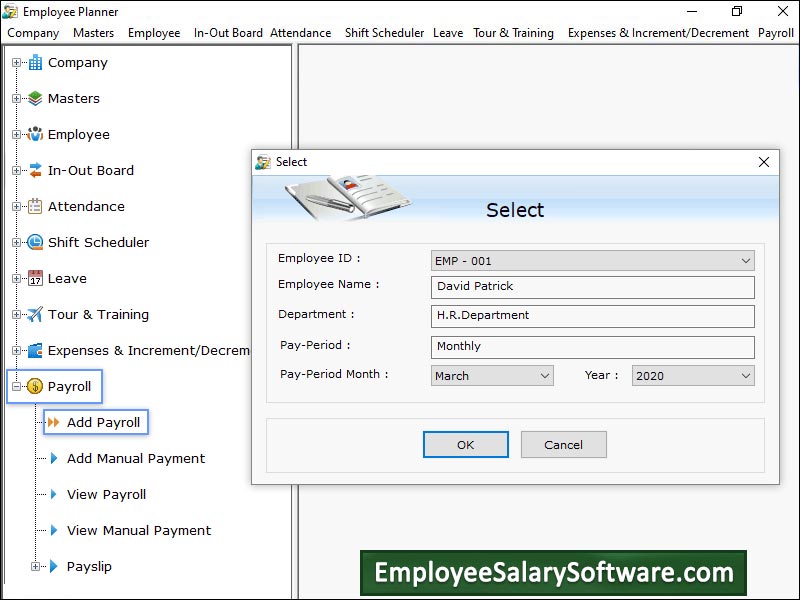This screenshot has height=600, width=800.
Task: Expand the Payslip tree node
Action: [x=36, y=567]
